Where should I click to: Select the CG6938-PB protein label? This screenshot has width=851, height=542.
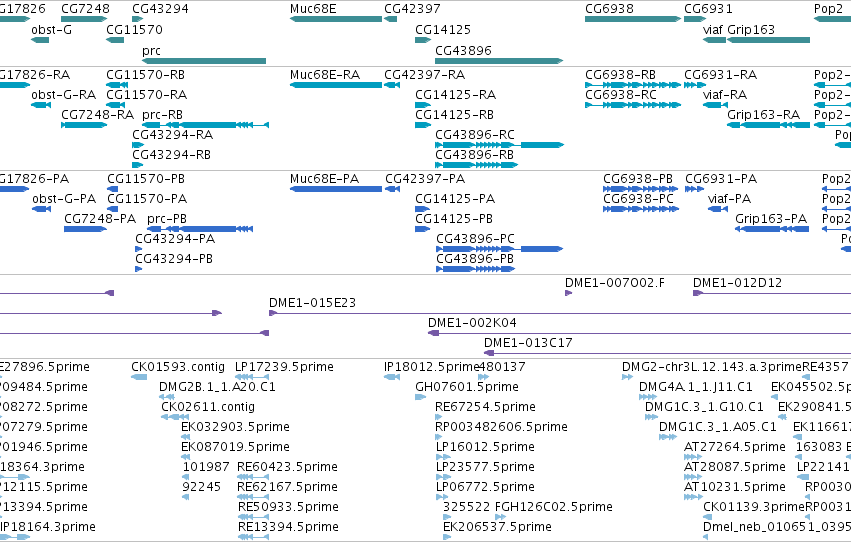[x=638, y=179]
